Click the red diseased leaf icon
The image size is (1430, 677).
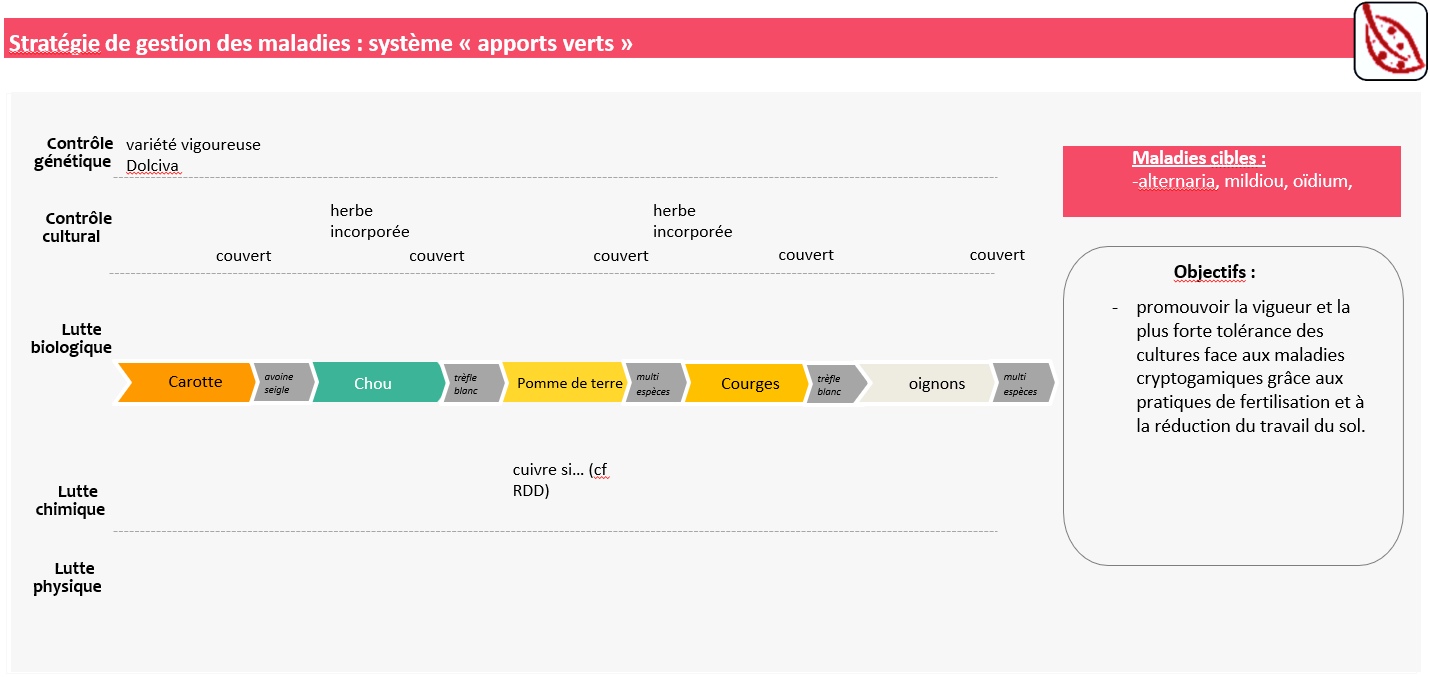1390,41
